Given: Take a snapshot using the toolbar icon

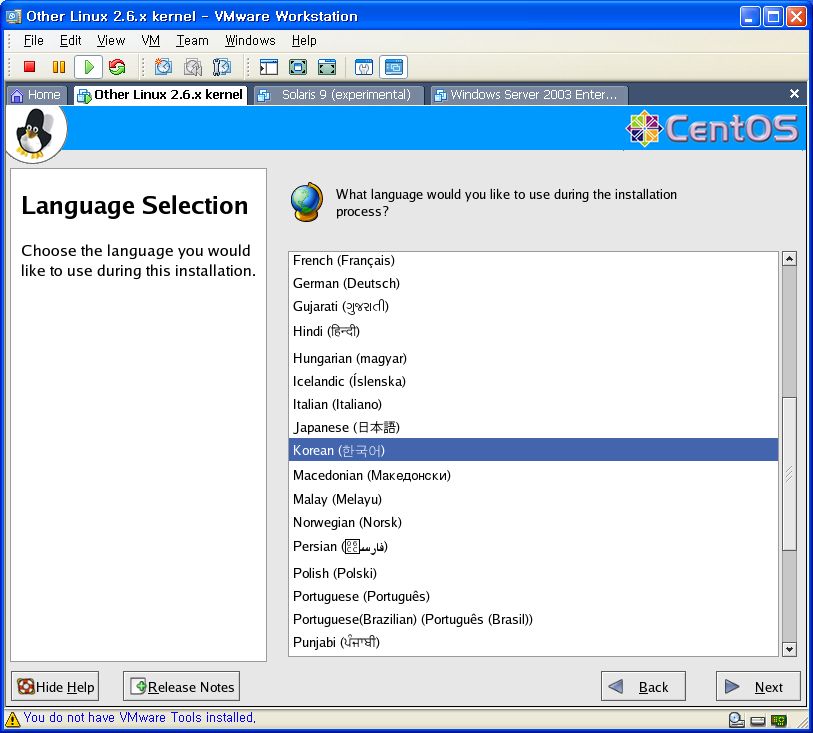Looking at the screenshot, I should click(163, 67).
